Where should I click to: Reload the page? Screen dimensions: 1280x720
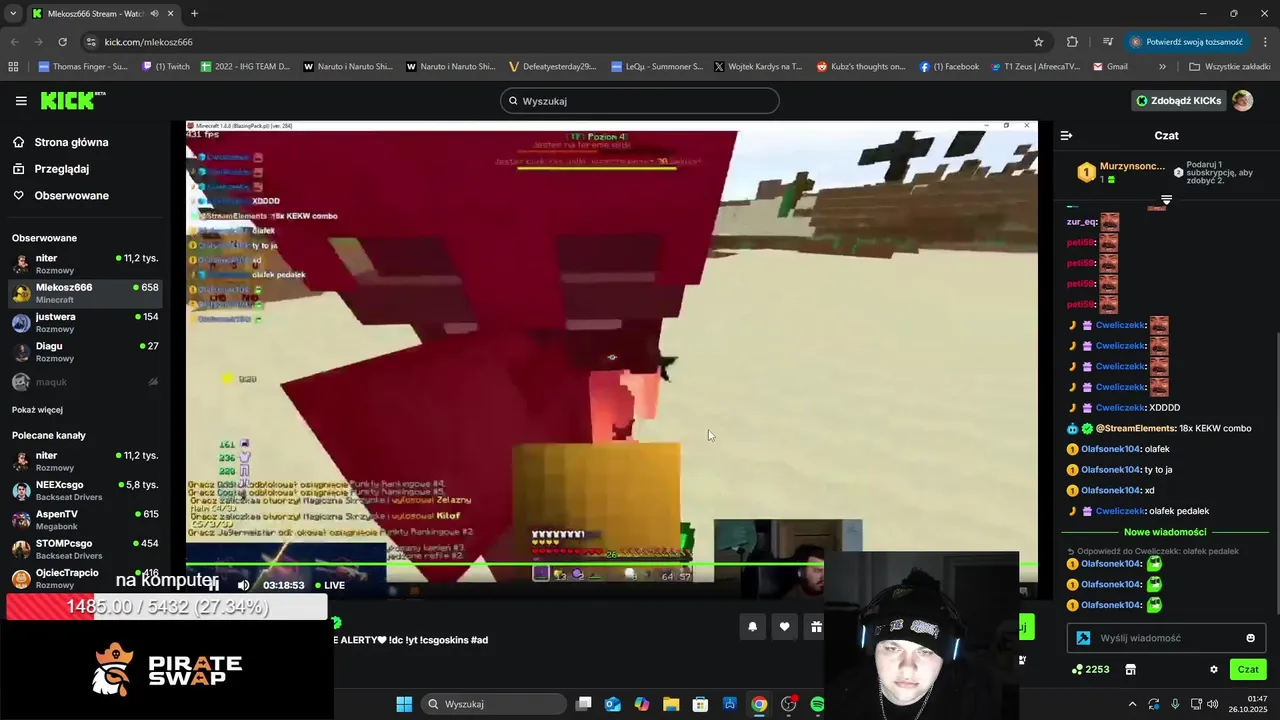(x=62, y=42)
